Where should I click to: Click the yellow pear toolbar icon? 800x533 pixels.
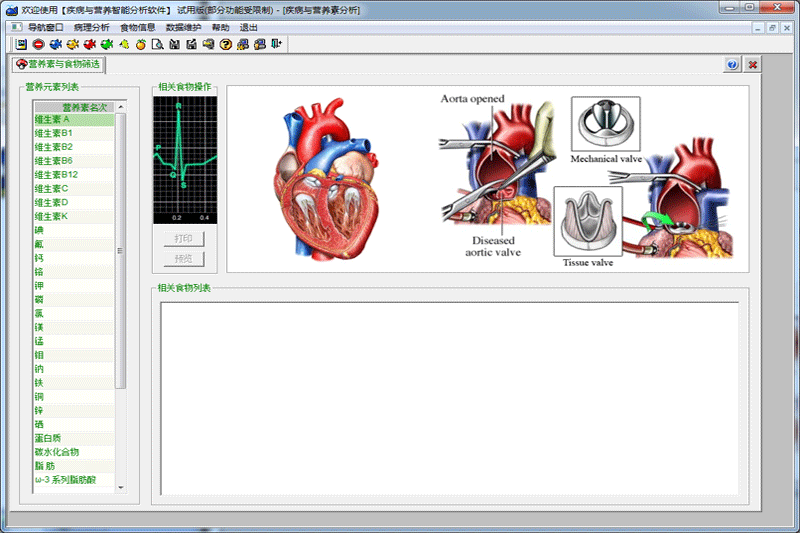[124, 44]
